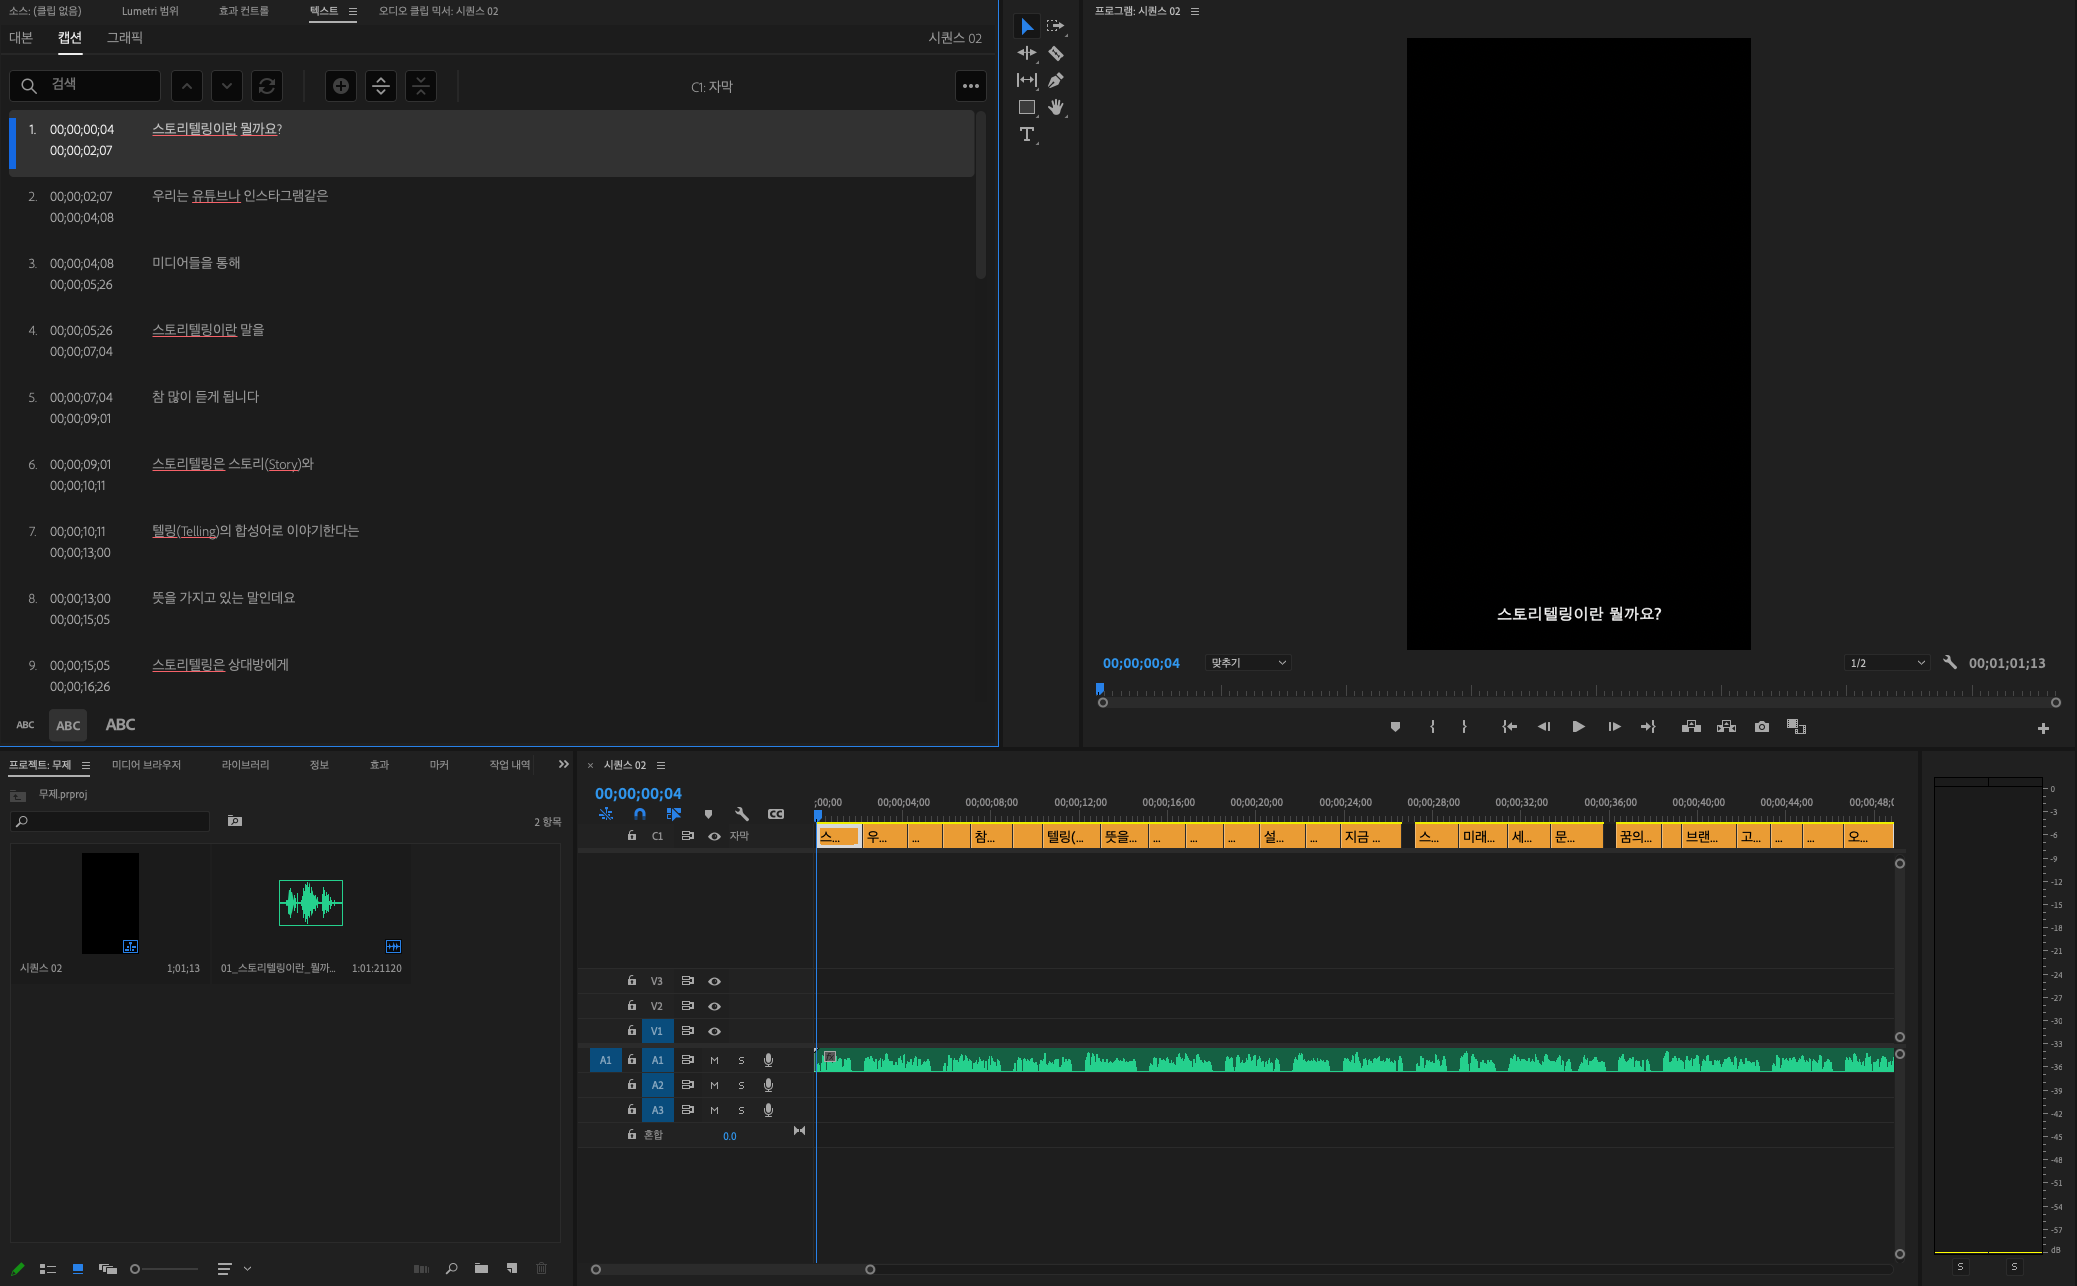Step back one frame
Screen dimensions: 2077x1286
point(1544,727)
